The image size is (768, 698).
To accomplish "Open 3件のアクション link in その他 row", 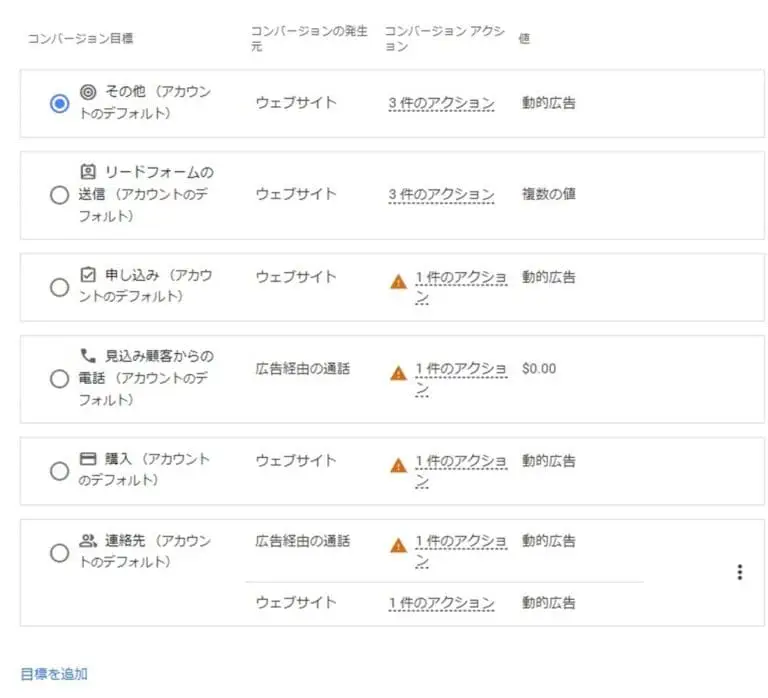I will [x=441, y=103].
